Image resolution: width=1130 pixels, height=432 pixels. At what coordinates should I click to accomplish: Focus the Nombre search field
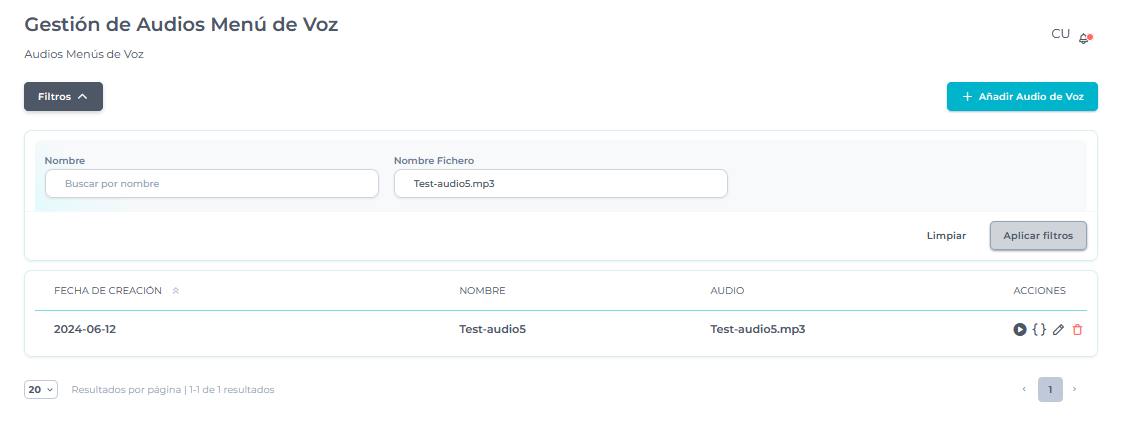point(212,184)
